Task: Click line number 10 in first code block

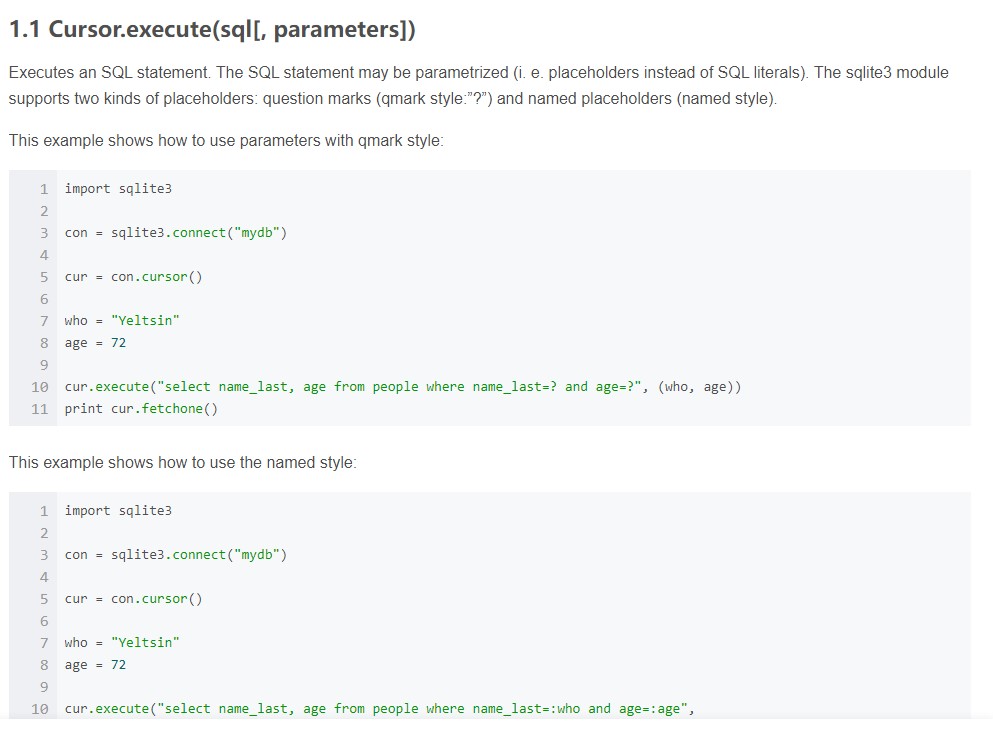Action: (39, 387)
